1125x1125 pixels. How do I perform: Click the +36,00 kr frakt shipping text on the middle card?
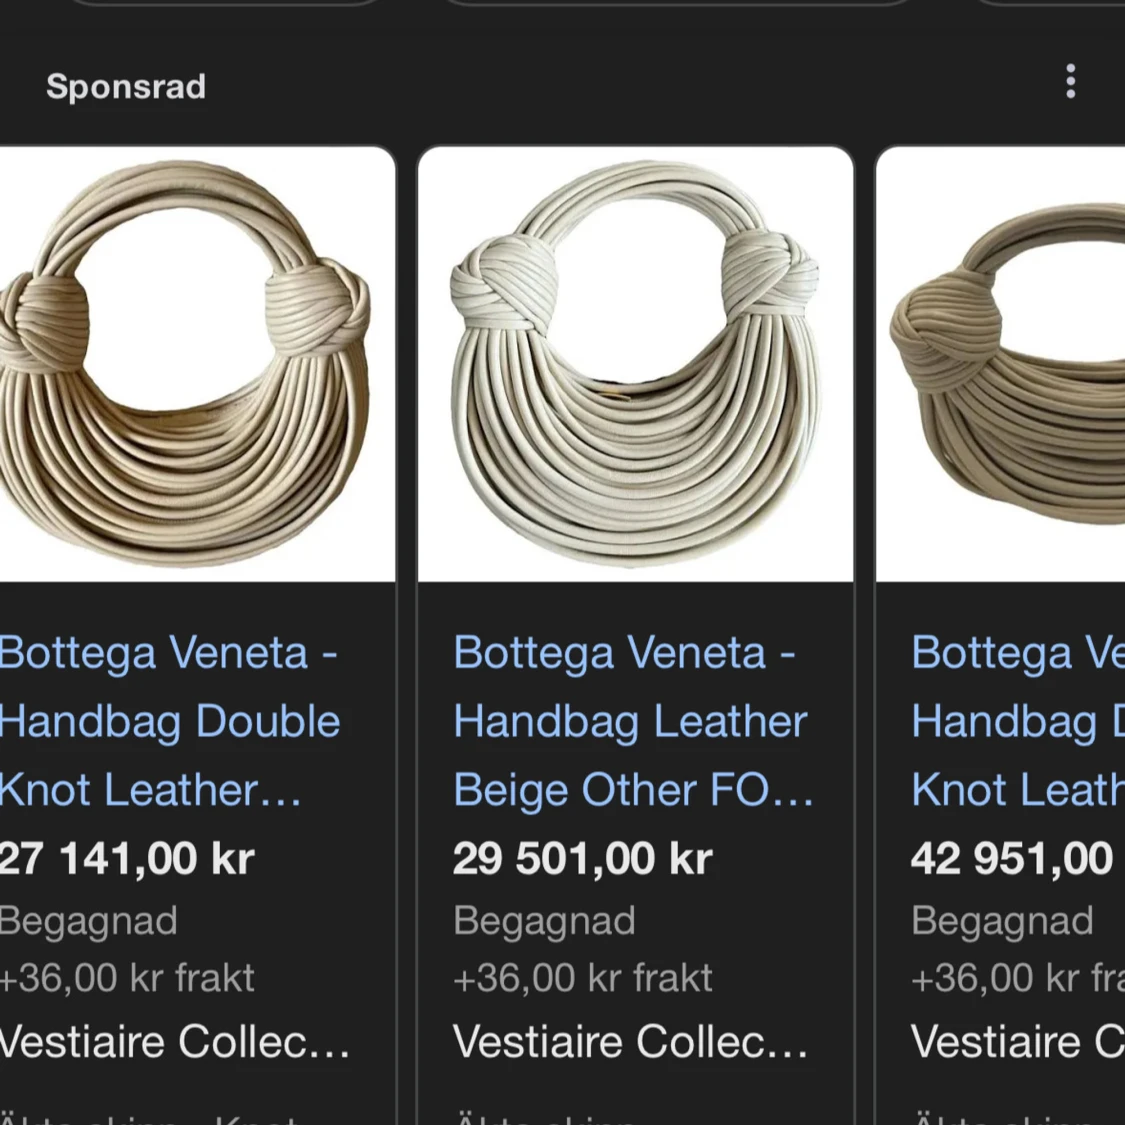[x=583, y=978]
